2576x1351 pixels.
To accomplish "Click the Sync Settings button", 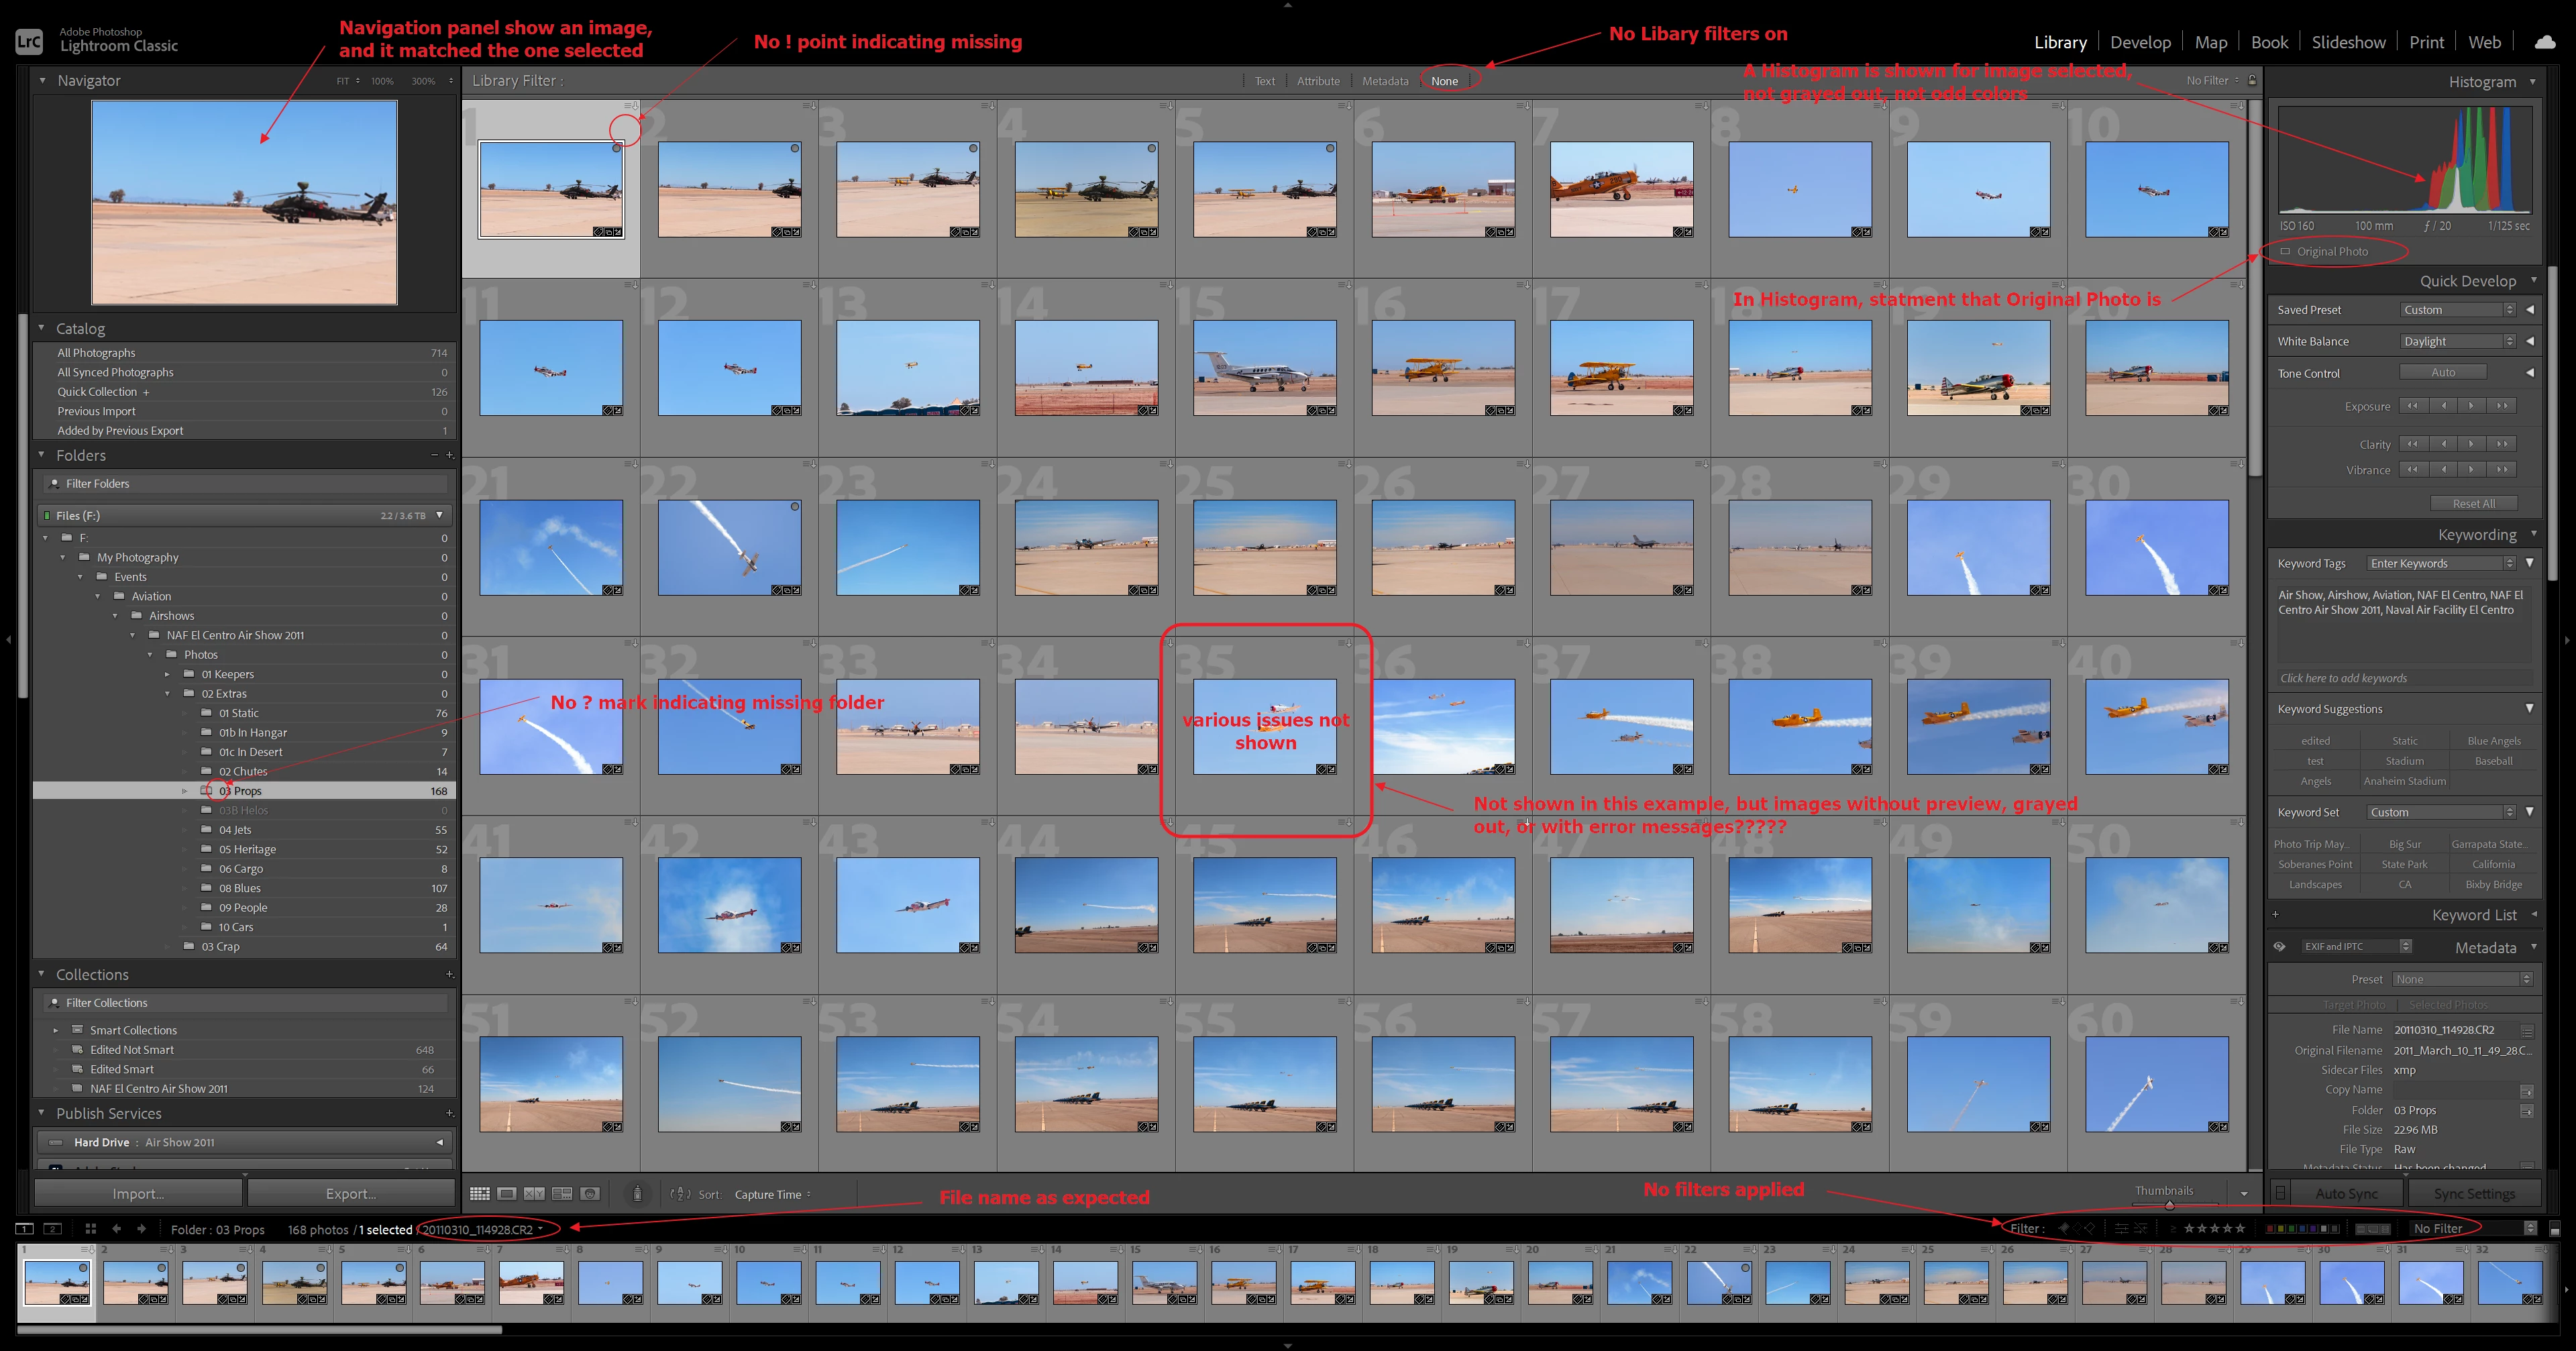I will tap(2474, 1194).
